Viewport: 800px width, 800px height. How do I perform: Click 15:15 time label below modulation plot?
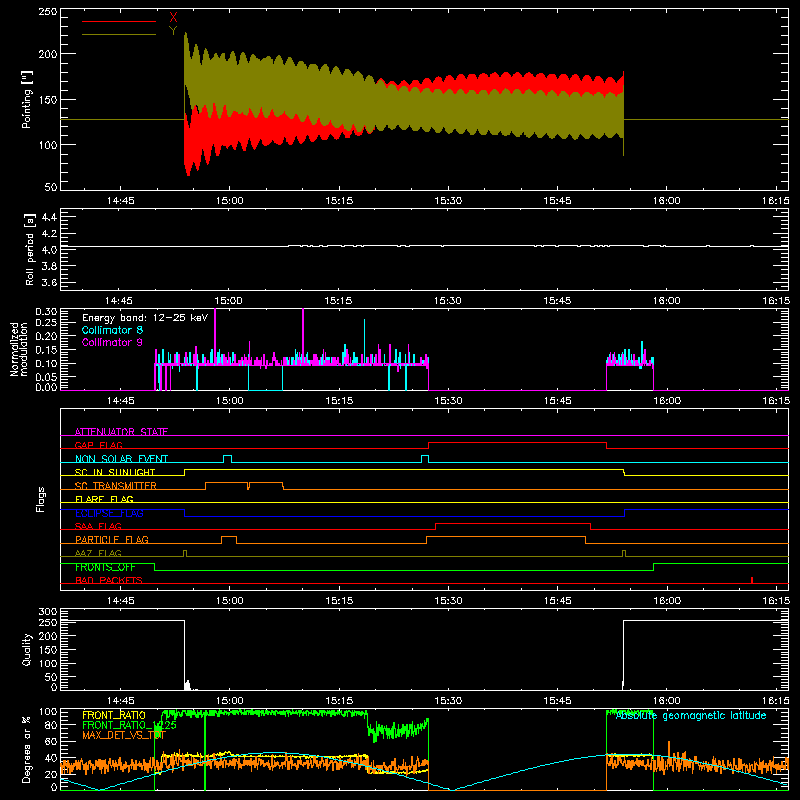pos(339,401)
